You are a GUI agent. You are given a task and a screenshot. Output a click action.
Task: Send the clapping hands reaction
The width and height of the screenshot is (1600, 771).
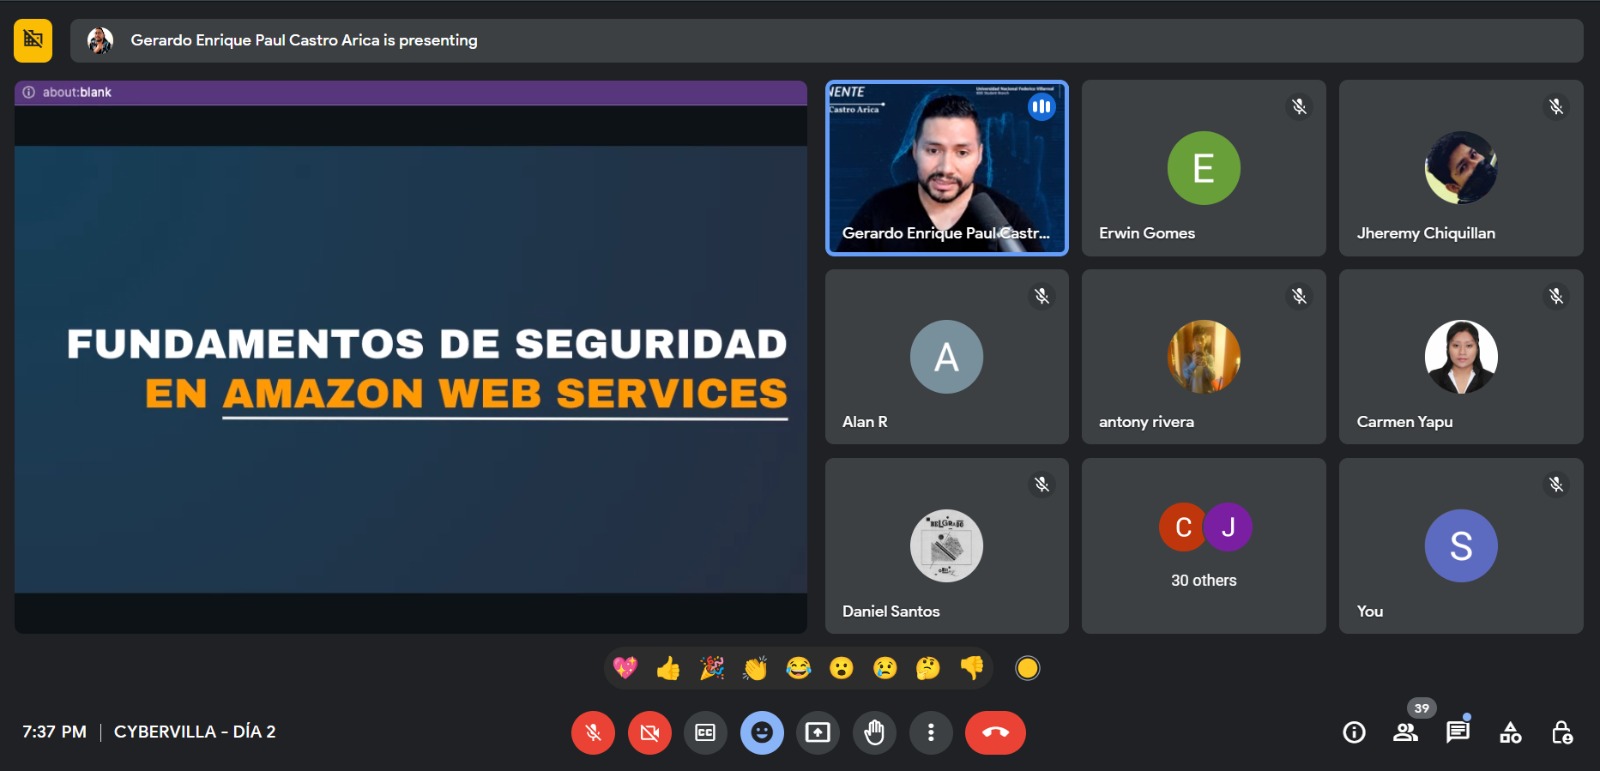(x=755, y=668)
